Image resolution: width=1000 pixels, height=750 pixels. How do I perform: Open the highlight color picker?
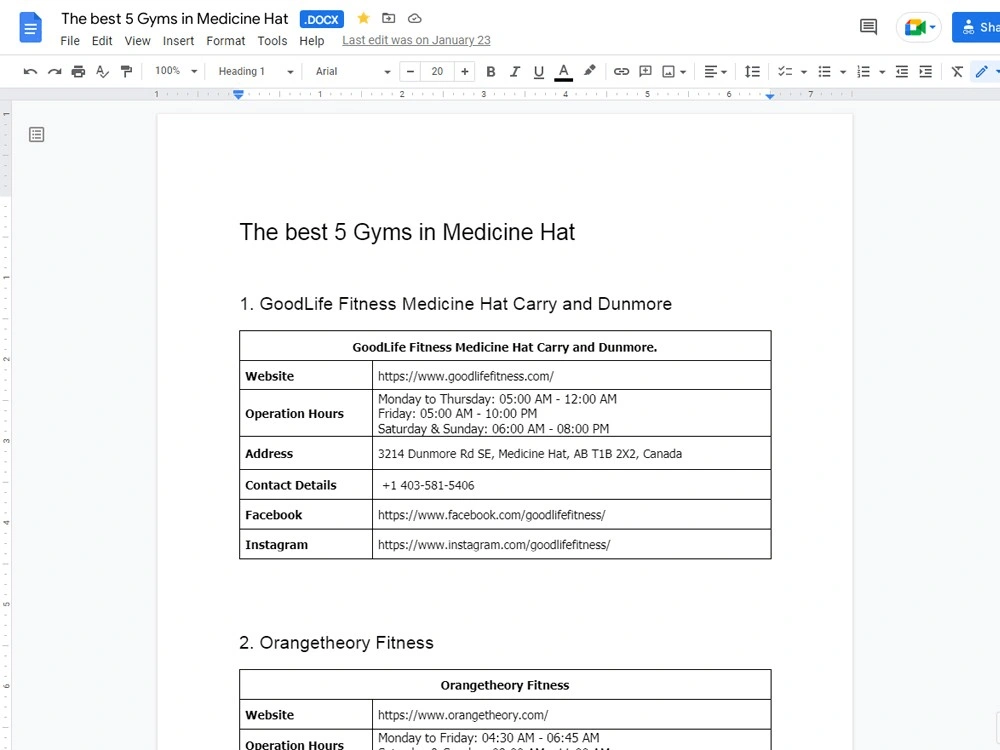click(x=589, y=71)
